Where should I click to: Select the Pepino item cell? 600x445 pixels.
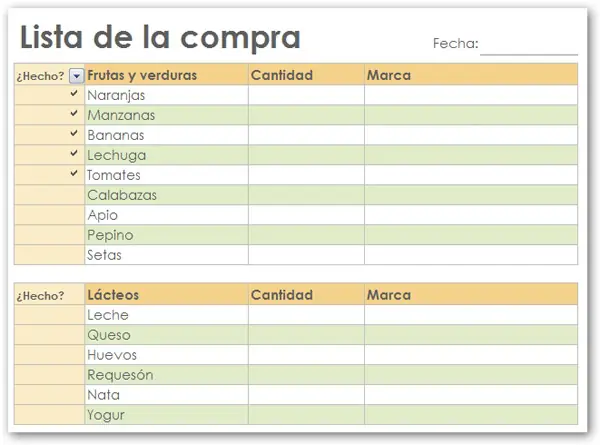[166, 235]
